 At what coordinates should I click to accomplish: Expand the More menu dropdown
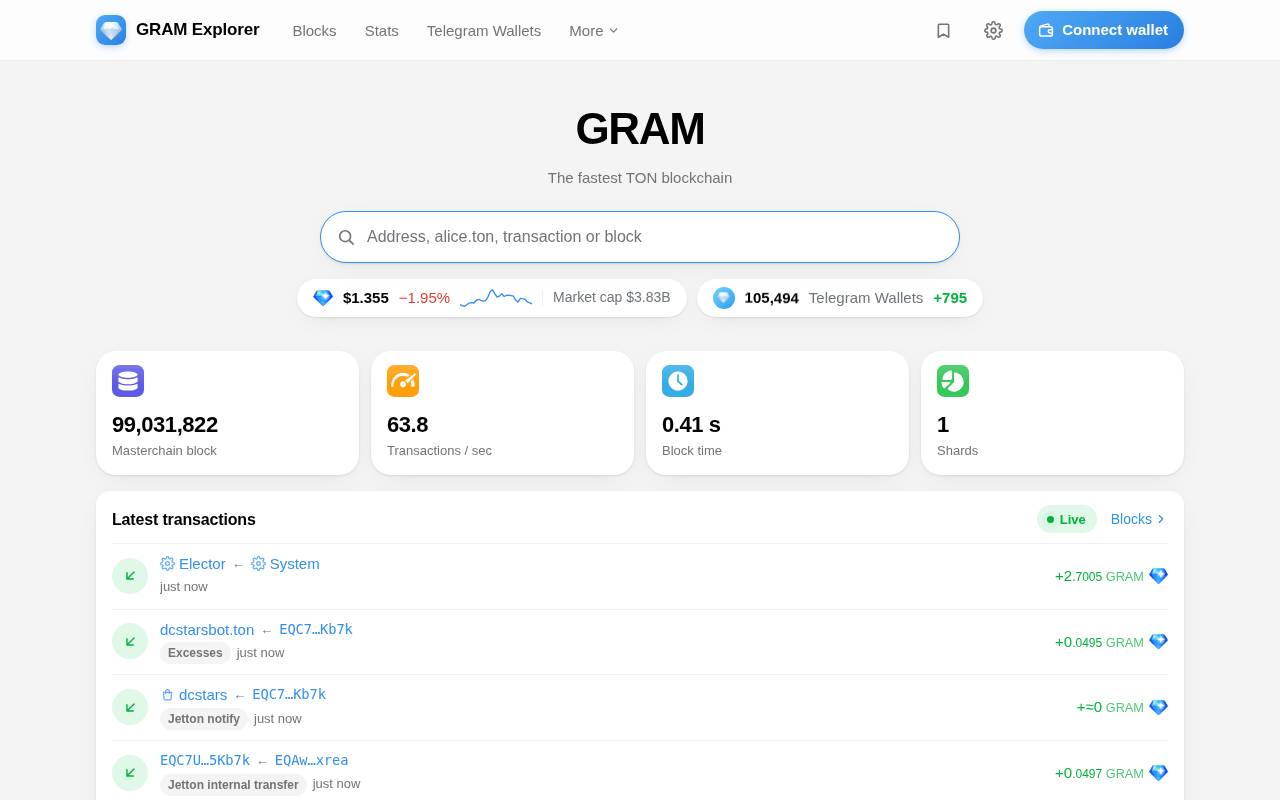click(x=594, y=31)
